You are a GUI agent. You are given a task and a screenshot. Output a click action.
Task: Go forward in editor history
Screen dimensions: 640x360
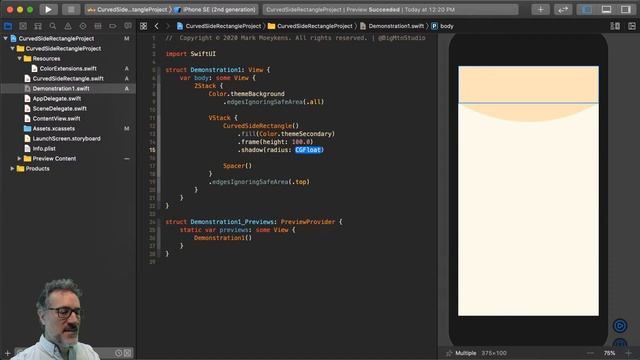coord(167,26)
